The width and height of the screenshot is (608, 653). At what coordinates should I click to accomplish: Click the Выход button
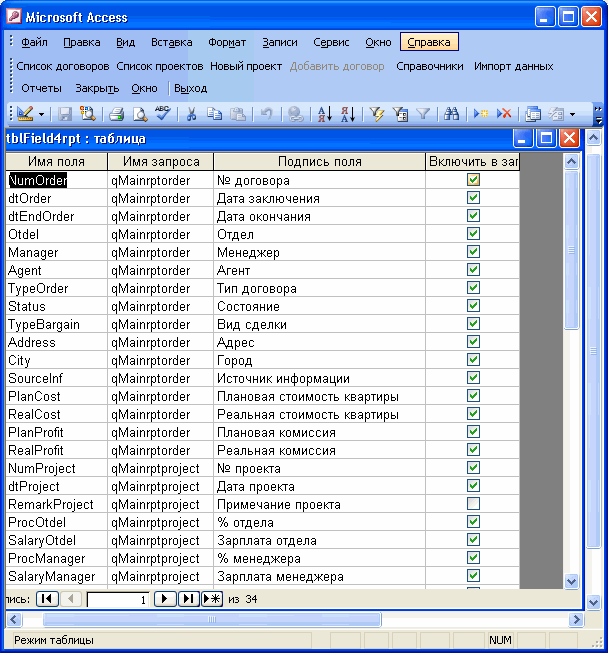pos(191,88)
